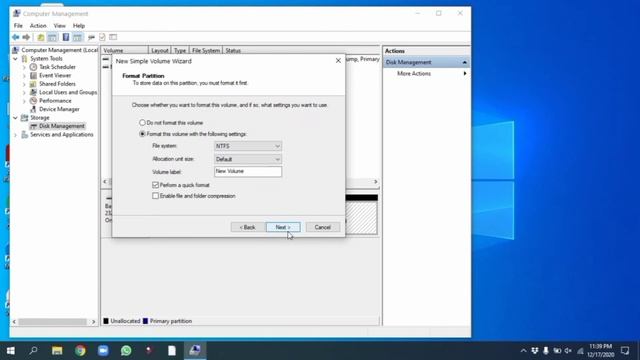640x360 pixels.
Task: Close the New Simple Volume Wizard dialog
Action: click(x=338, y=61)
